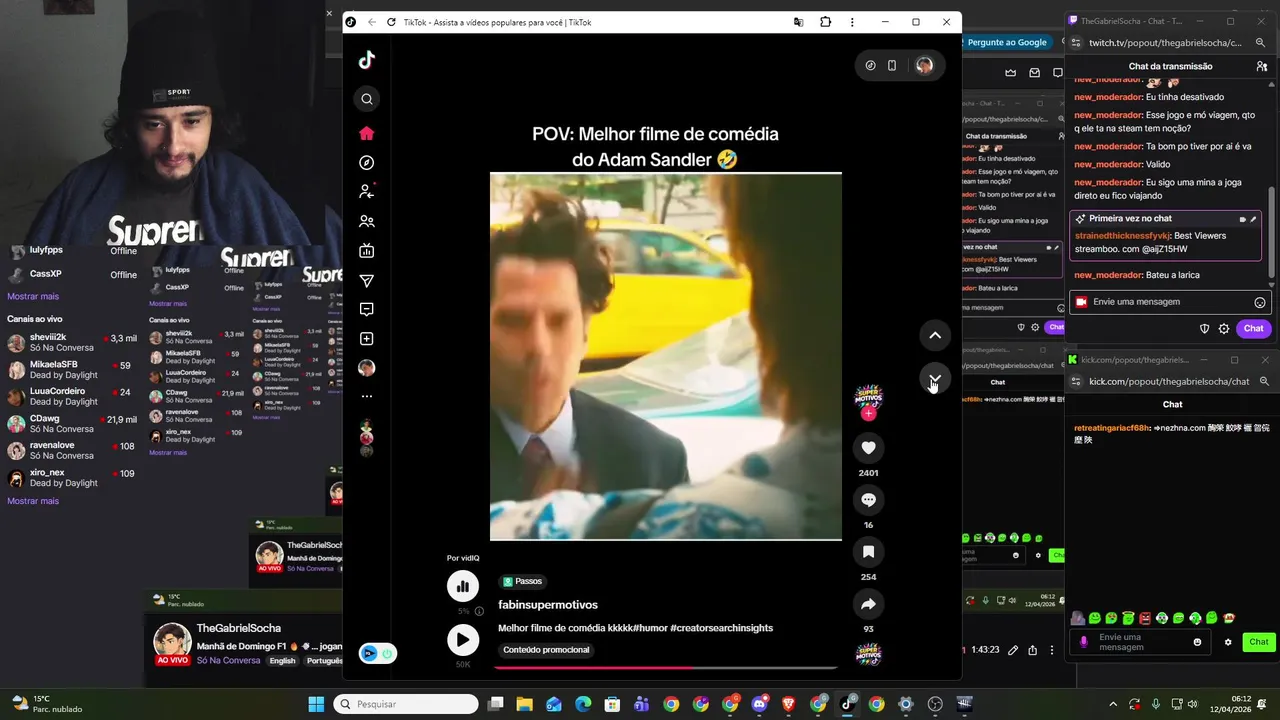The height and width of the screenshot is (720, 1280).
Task: Open Twitch moderator shield icon
Action: [1204, 328]
